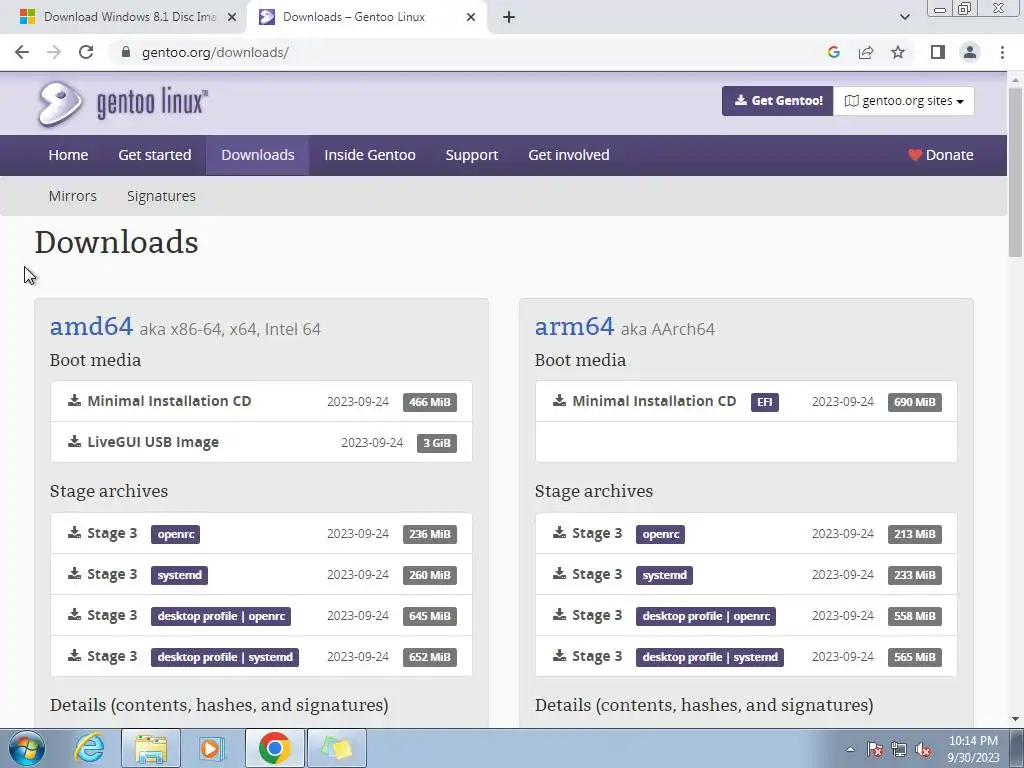Click the Gentoo Linux logo
The width and height of the screenshot is (1024, 768).
122,103
